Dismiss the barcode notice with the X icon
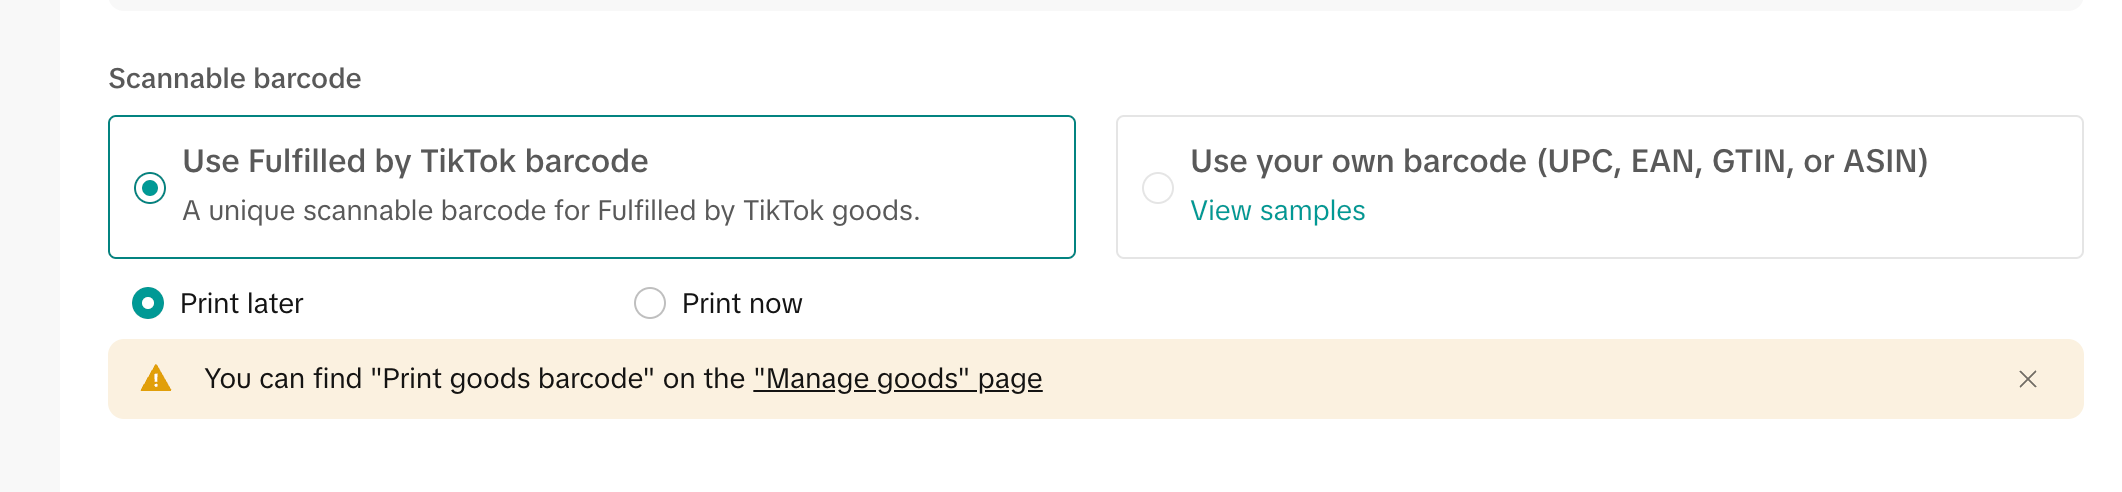The width and height of the screenshot is (2122, 492). [x=2027, y=379]
